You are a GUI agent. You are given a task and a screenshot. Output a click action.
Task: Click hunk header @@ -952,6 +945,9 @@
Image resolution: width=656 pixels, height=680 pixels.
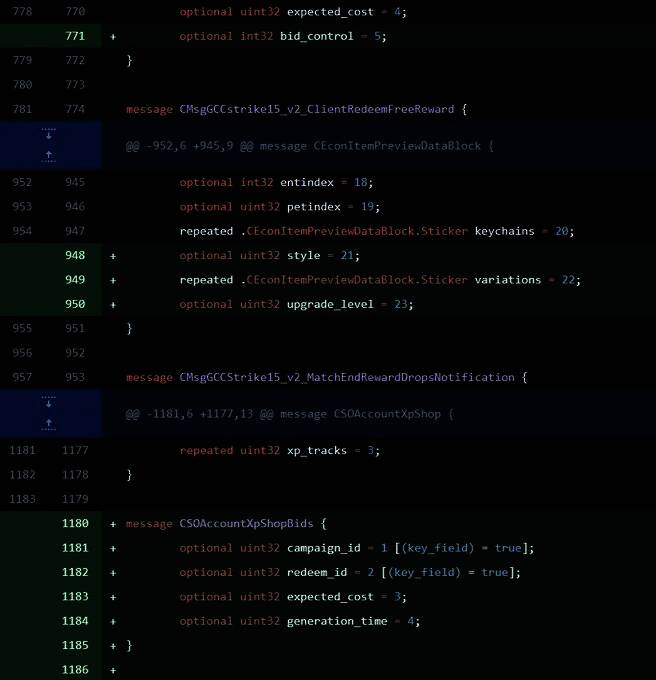point(310,146)
